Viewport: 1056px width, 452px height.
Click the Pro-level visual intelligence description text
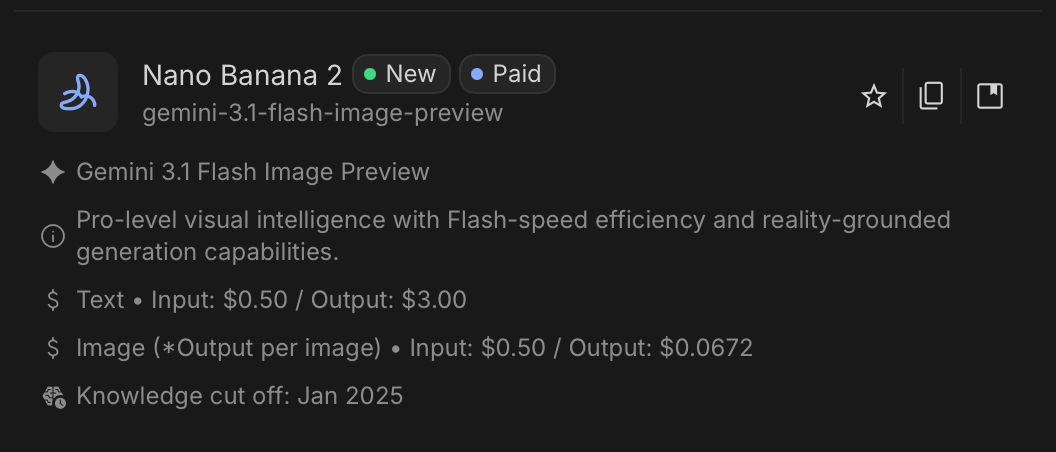point(513,235)
